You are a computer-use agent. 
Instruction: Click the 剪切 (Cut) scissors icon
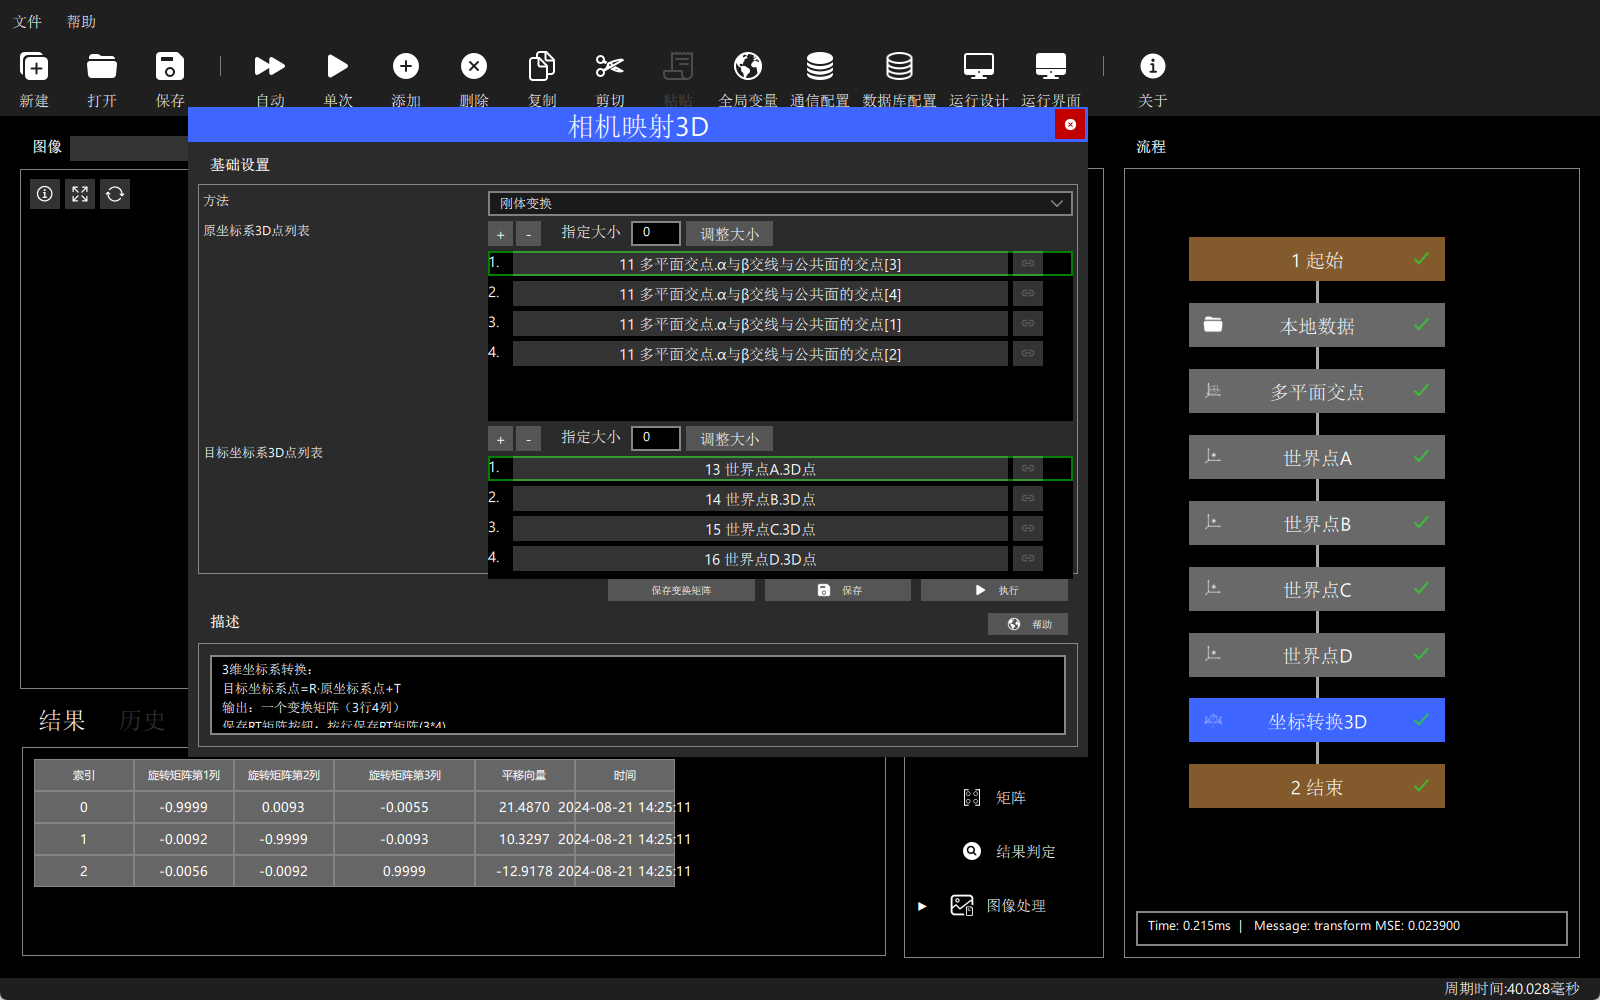(610, 67)
